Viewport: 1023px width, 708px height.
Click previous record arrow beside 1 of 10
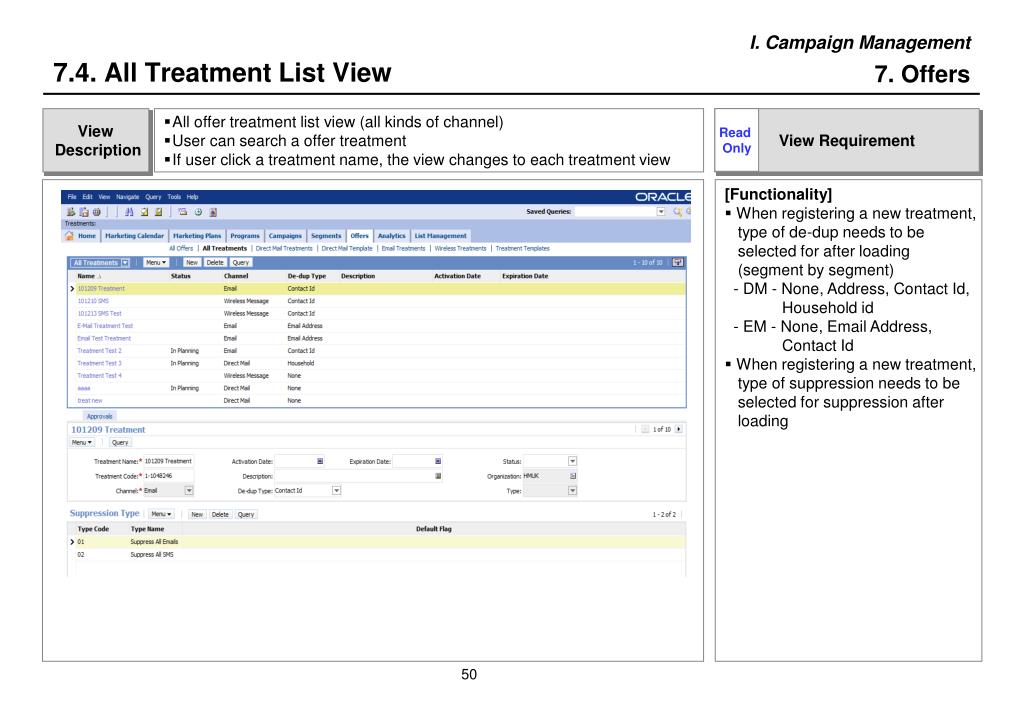(x=645, y=429)
